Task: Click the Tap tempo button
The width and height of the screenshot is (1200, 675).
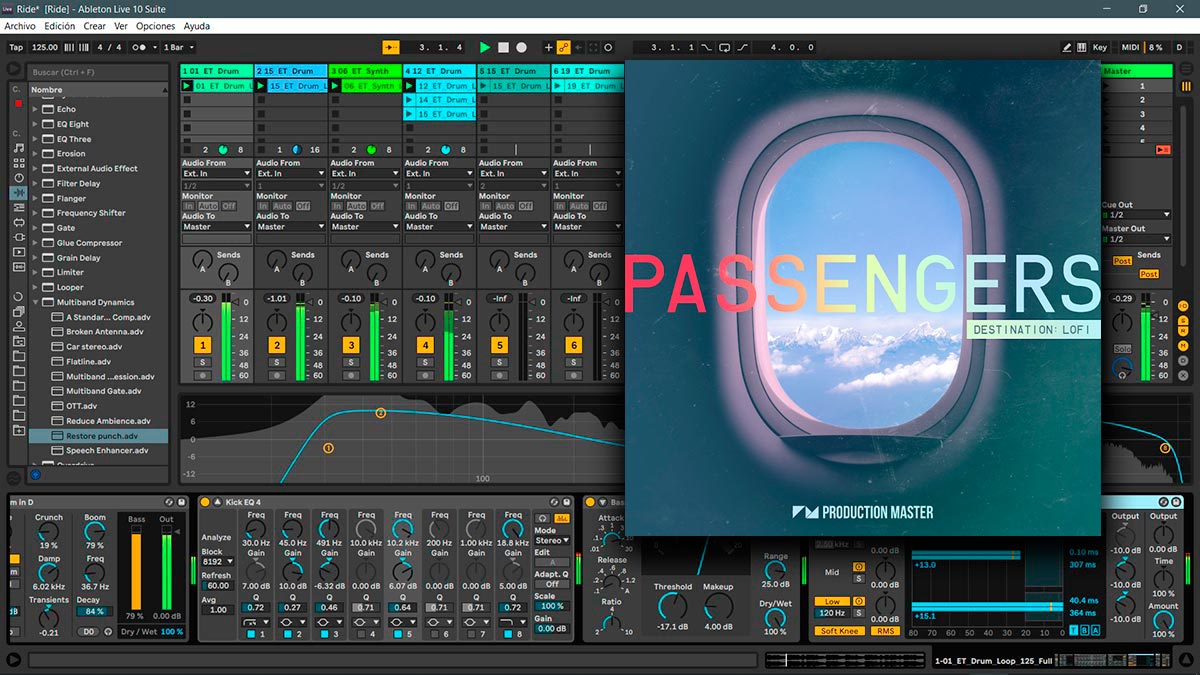Action: coord(16,47)
